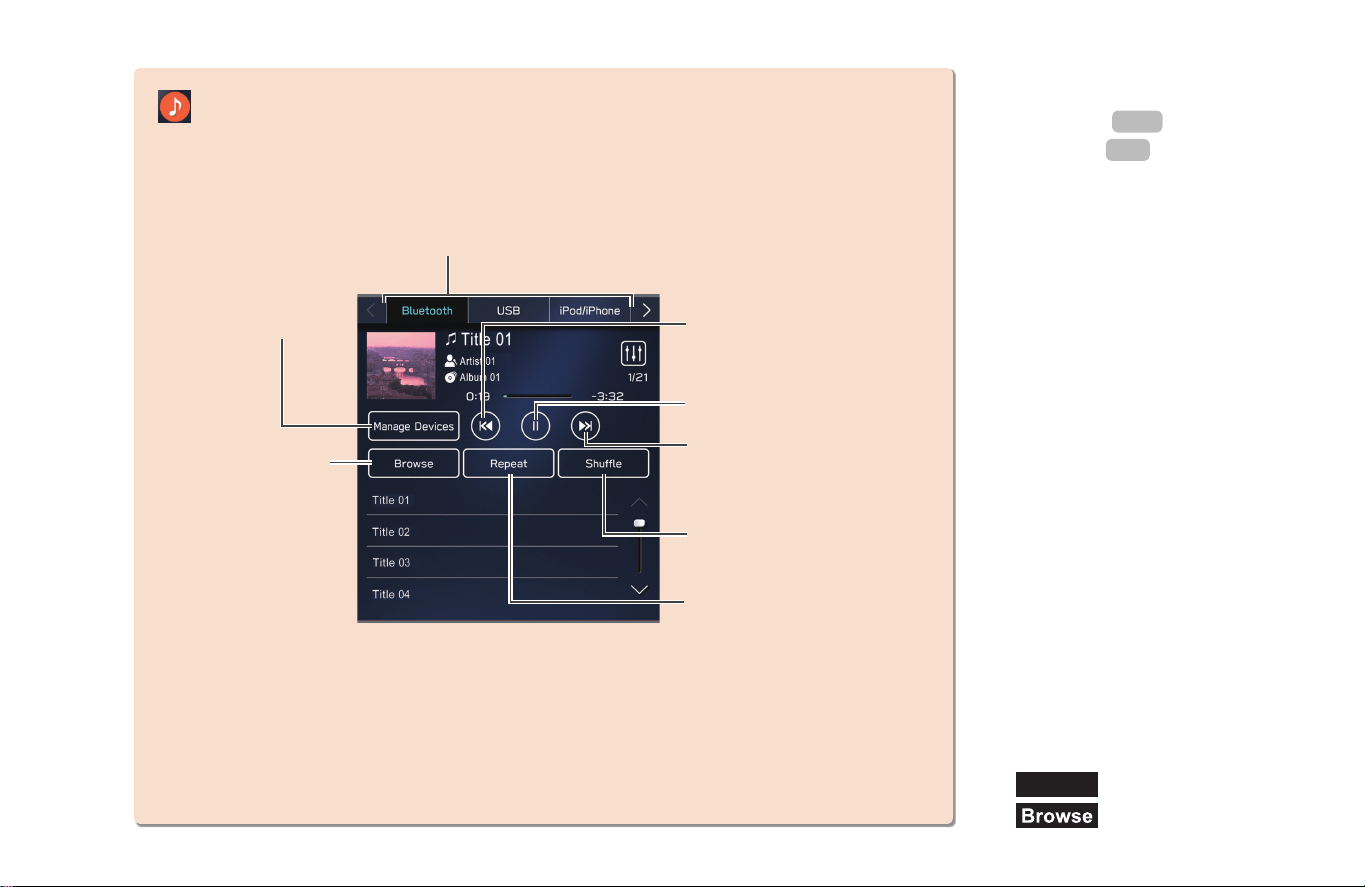
Task: Skip to the previous track
Action: 485,426
